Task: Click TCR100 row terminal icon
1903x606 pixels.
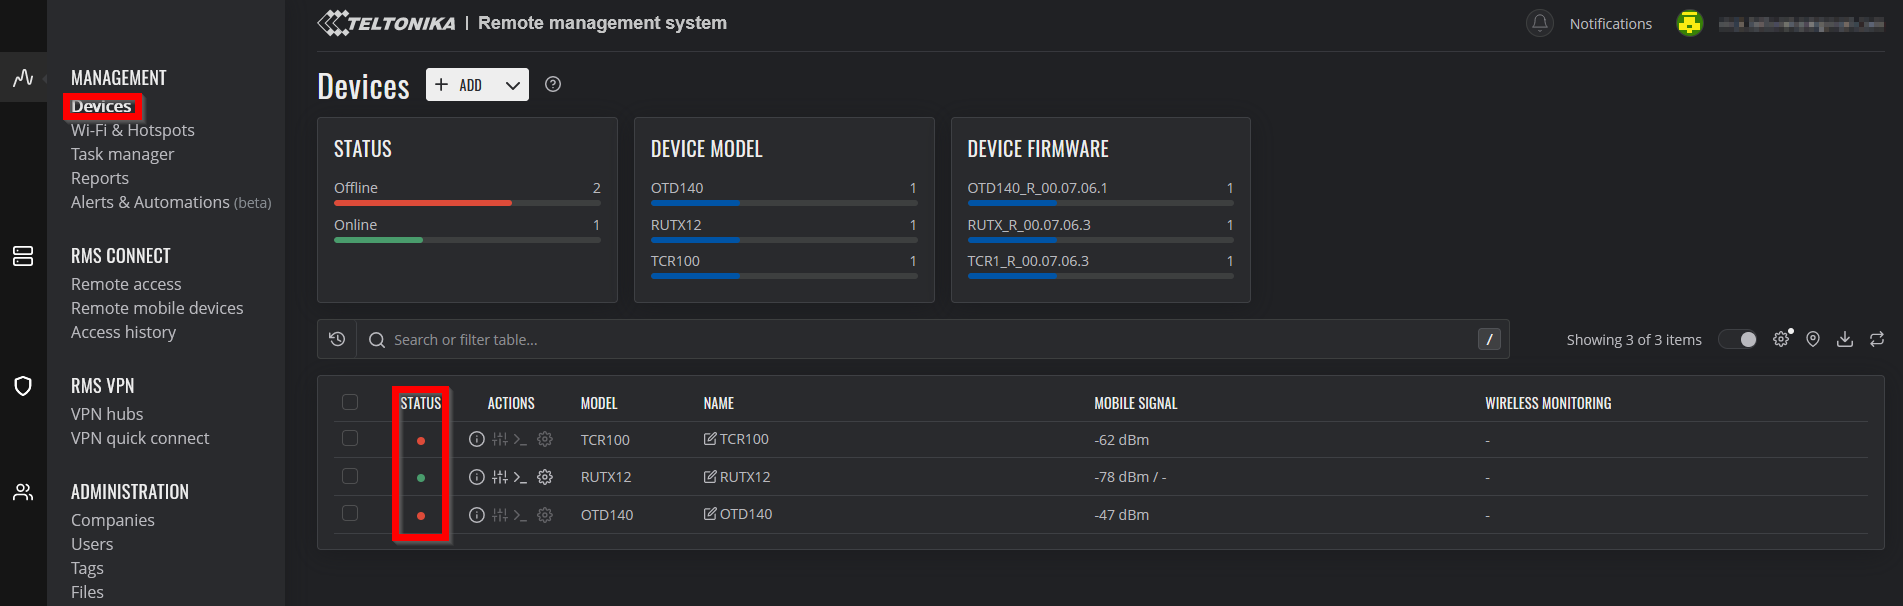Action: click(x=520, y=439)
